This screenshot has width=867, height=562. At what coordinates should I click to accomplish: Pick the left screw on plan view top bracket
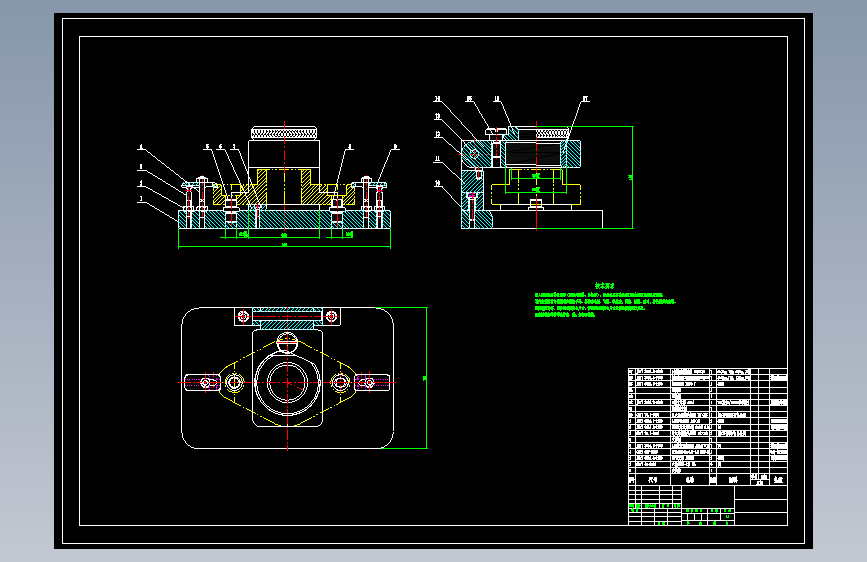[x=243, y=316]
